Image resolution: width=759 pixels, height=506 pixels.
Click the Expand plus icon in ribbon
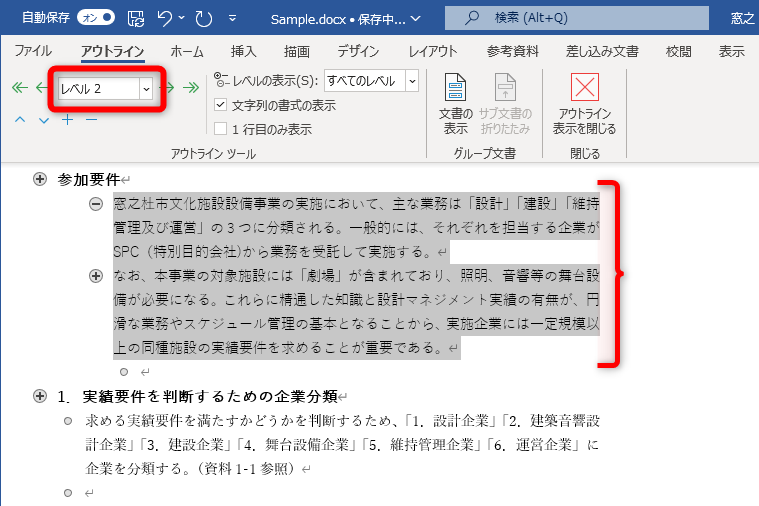(x=67, y=120)
